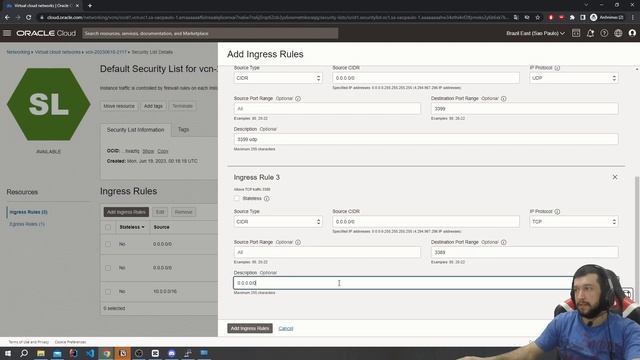Open Windows taskbar search
Viewport: 640px width, 360px height.
coord(24,353)
